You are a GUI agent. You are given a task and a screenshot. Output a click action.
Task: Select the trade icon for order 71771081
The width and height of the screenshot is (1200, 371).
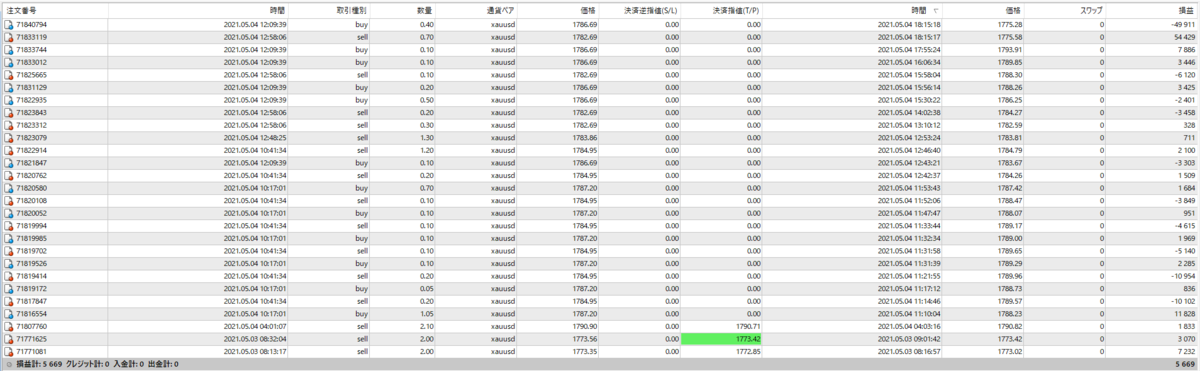click(9, 352)
